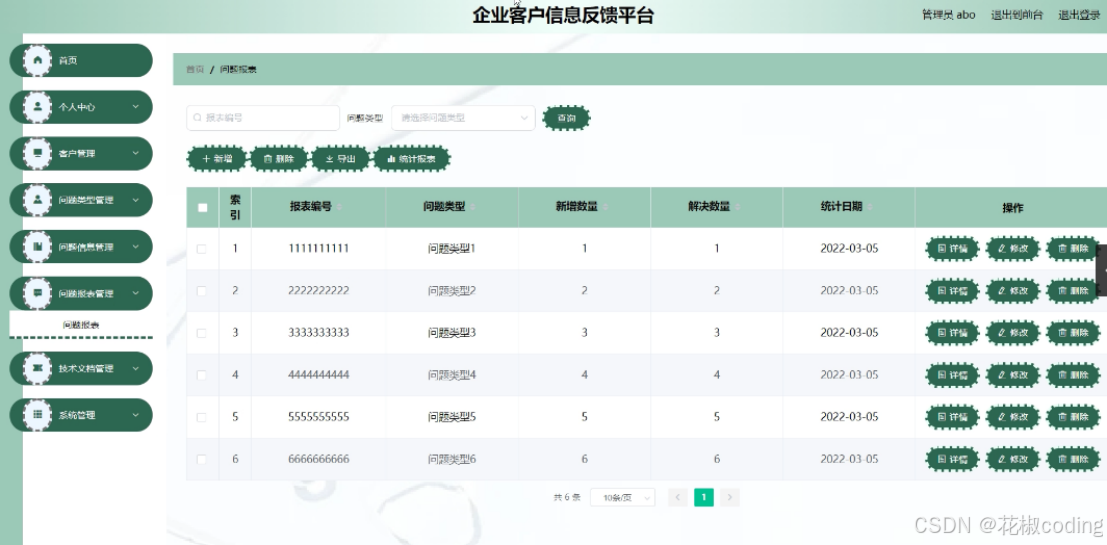Viewport: 1107px width, 545px height.
Task: Click 删除 for row 3333333333
Action: tap(1073, 333)
